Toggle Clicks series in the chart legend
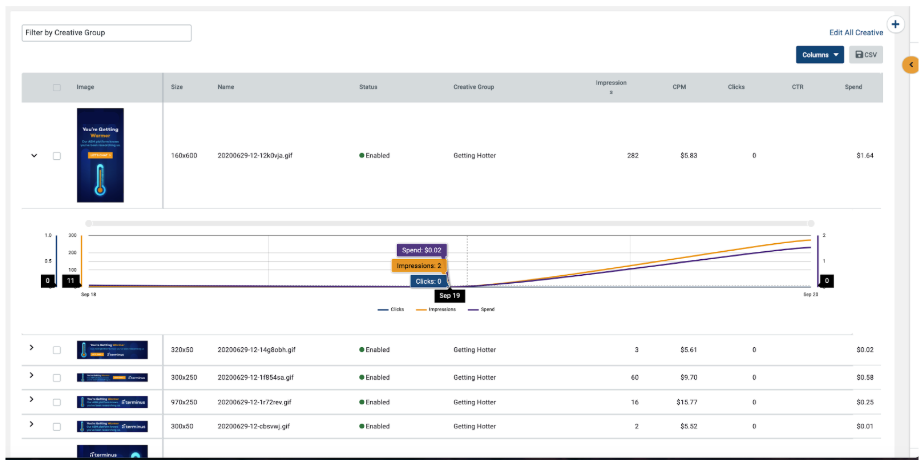 [x=391, y=309]
